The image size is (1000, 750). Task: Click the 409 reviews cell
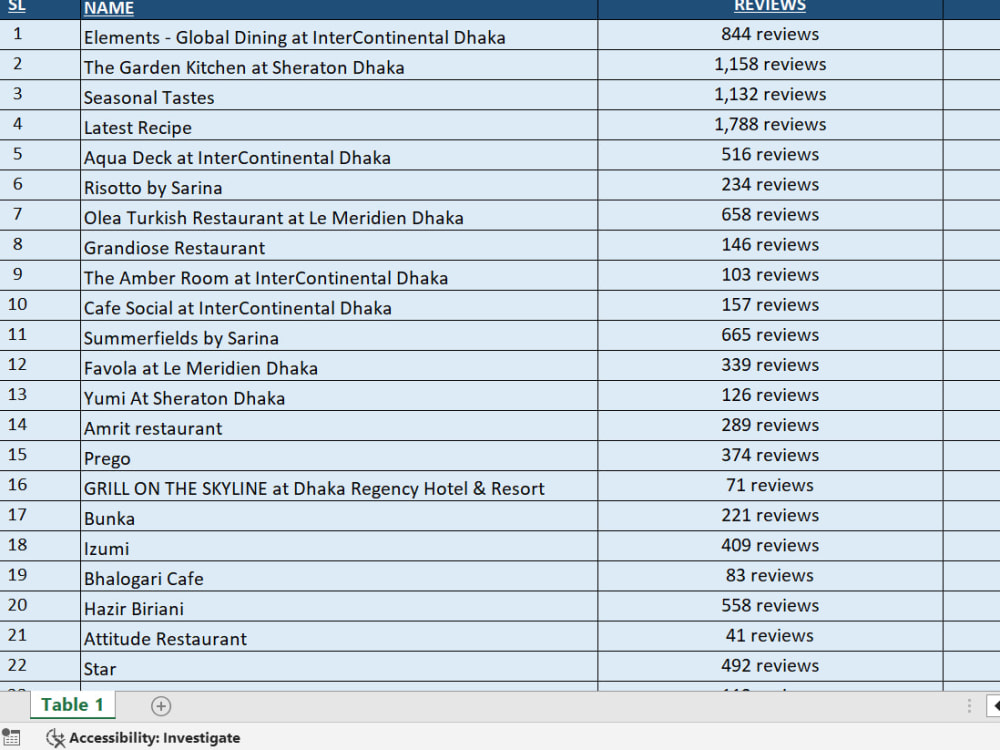770,546
